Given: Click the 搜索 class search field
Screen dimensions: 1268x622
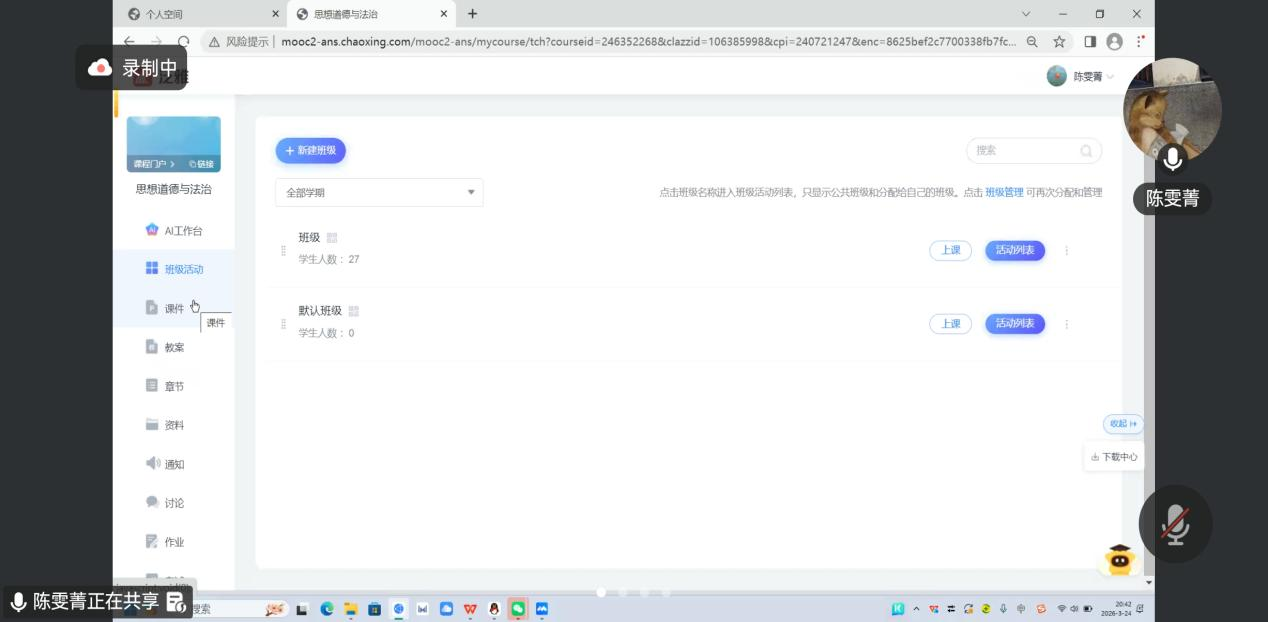Looking at the screenshot, I should [x=1025, y=151].
